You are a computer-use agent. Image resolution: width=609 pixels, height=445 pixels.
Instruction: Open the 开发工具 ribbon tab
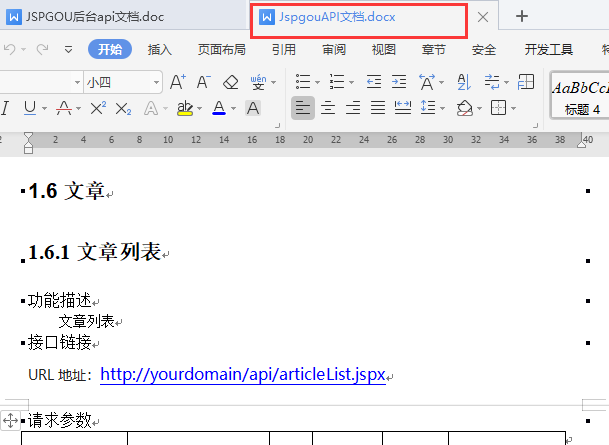click(x=548, y=49)
